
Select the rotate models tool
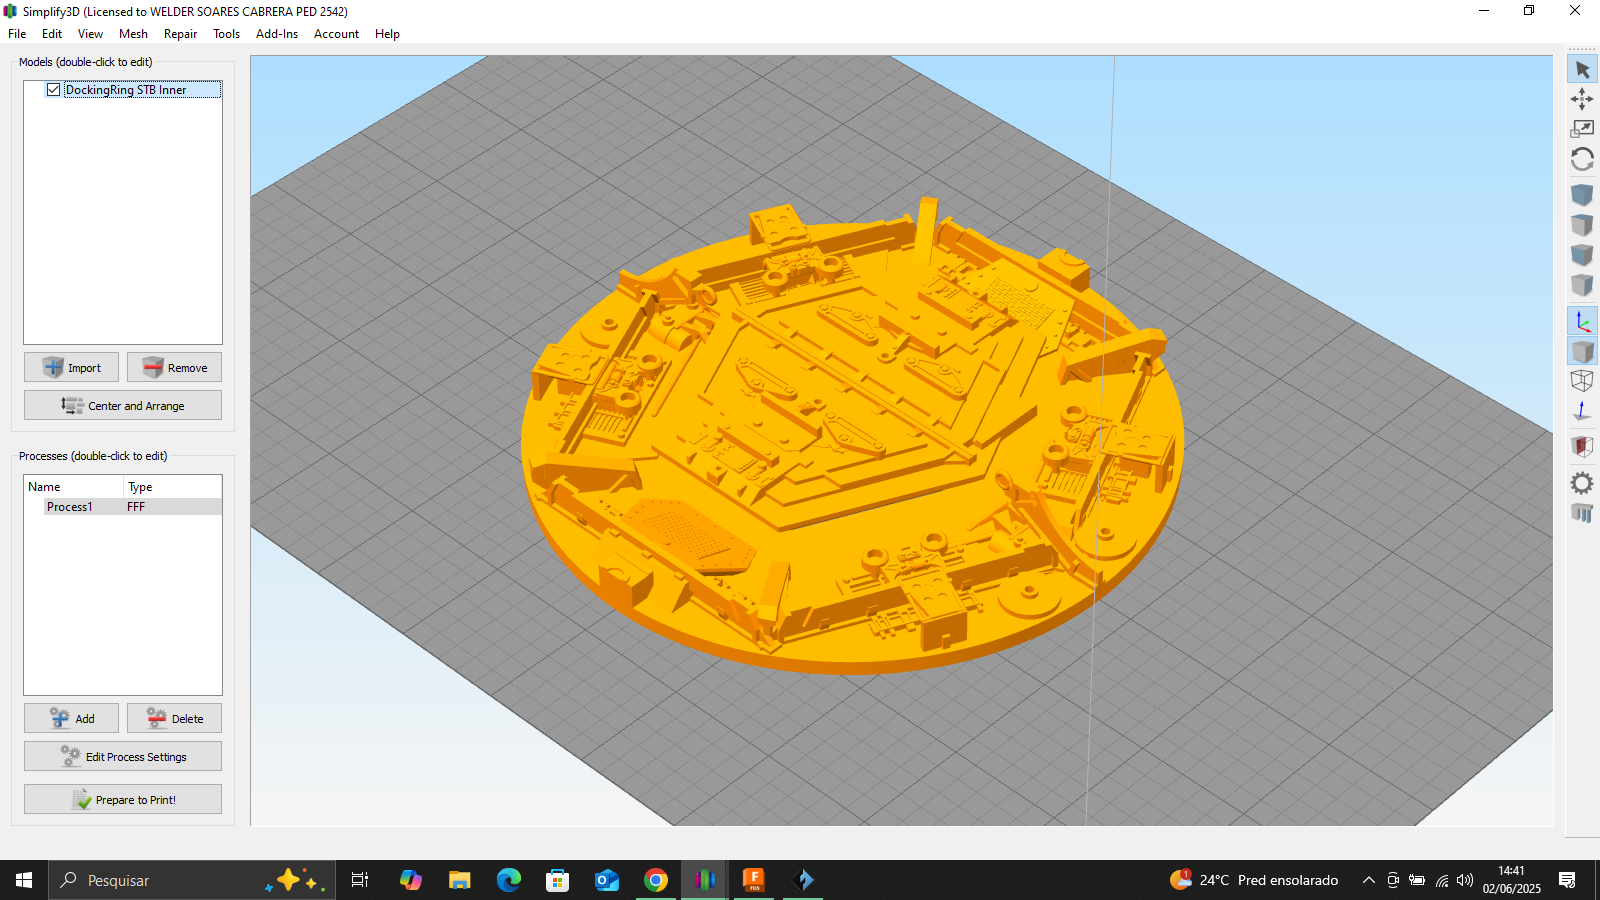pyautogui.click(x=1582, y=159)
